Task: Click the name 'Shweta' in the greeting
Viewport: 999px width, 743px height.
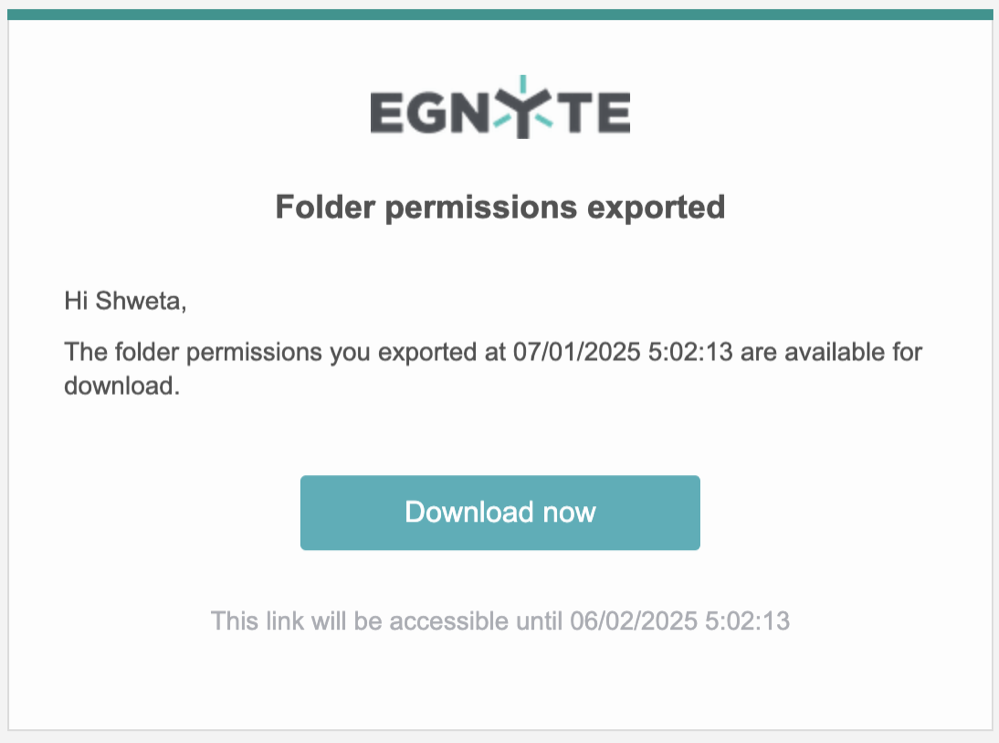Action: coord(139,301)
